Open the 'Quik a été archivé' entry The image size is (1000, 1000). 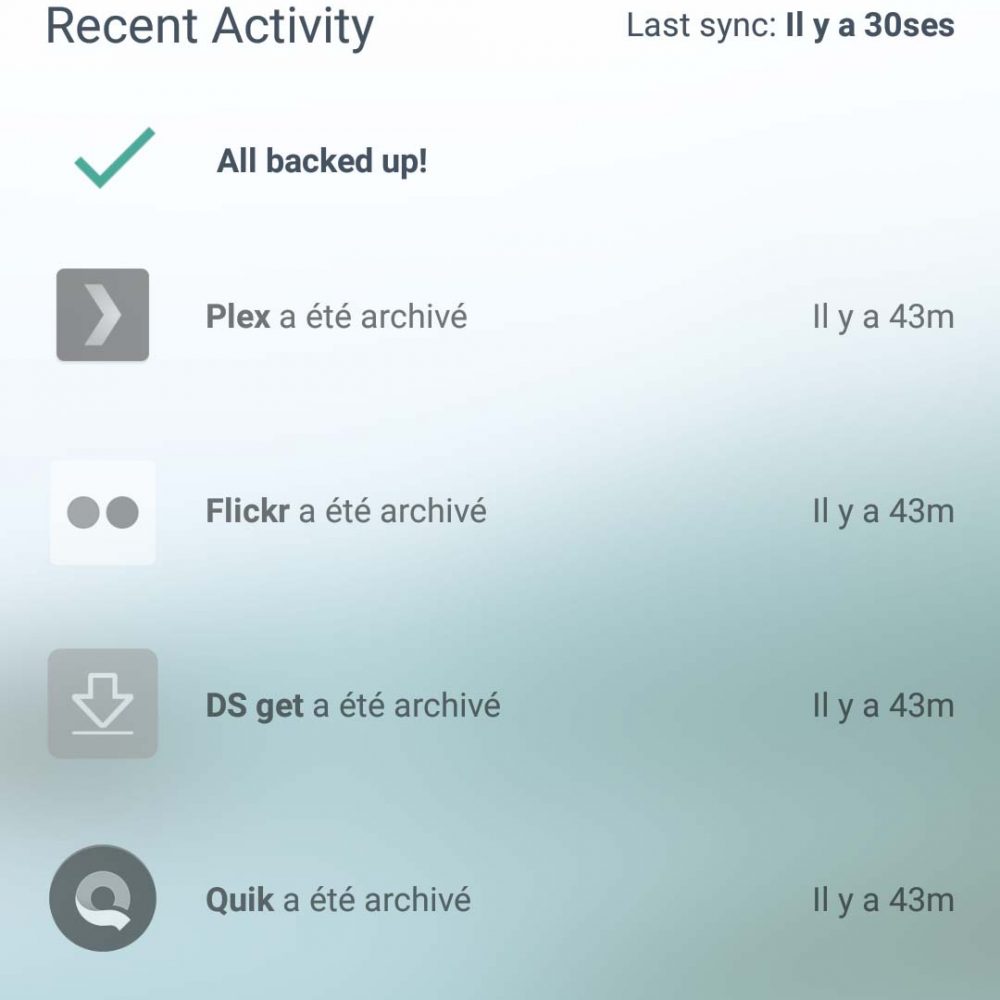(x=500, y=900)
